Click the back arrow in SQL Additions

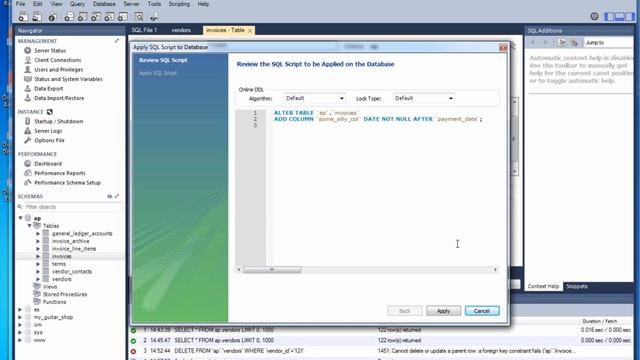coord(533,42)
